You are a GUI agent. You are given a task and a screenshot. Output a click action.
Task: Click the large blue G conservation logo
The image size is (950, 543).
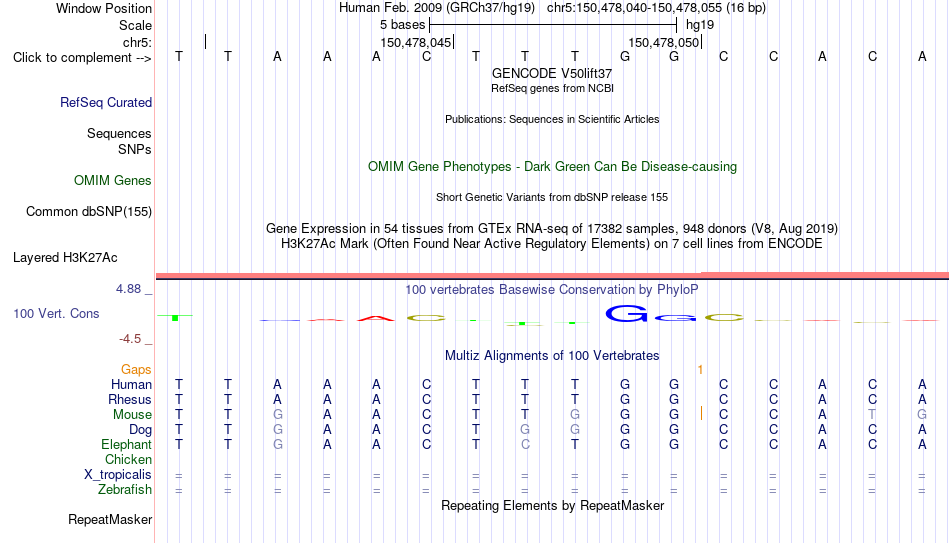tap(626, 313)
